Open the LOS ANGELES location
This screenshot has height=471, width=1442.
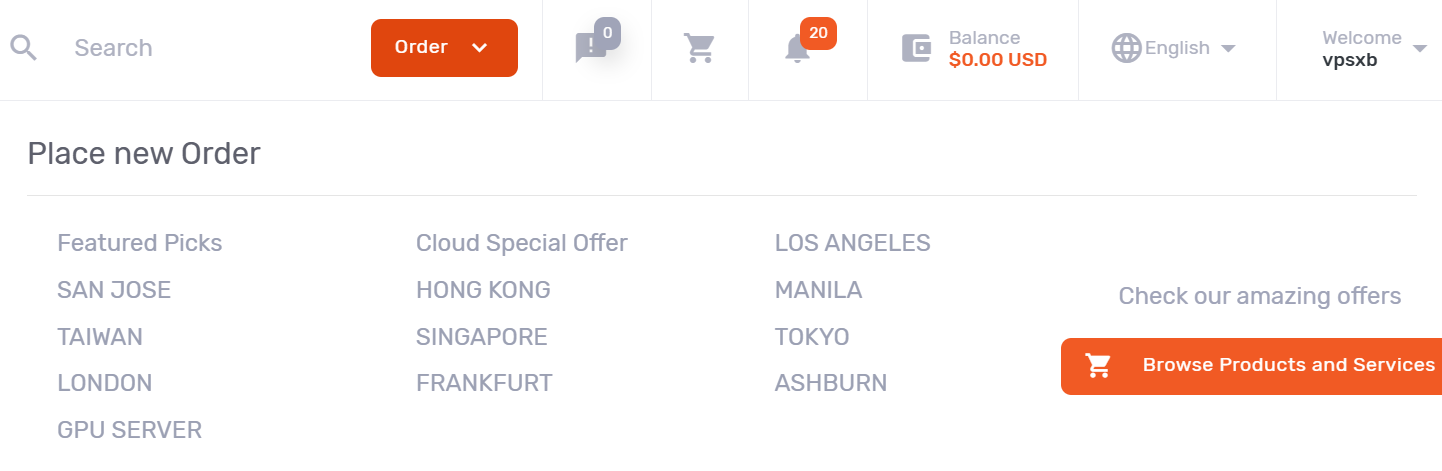853,243
